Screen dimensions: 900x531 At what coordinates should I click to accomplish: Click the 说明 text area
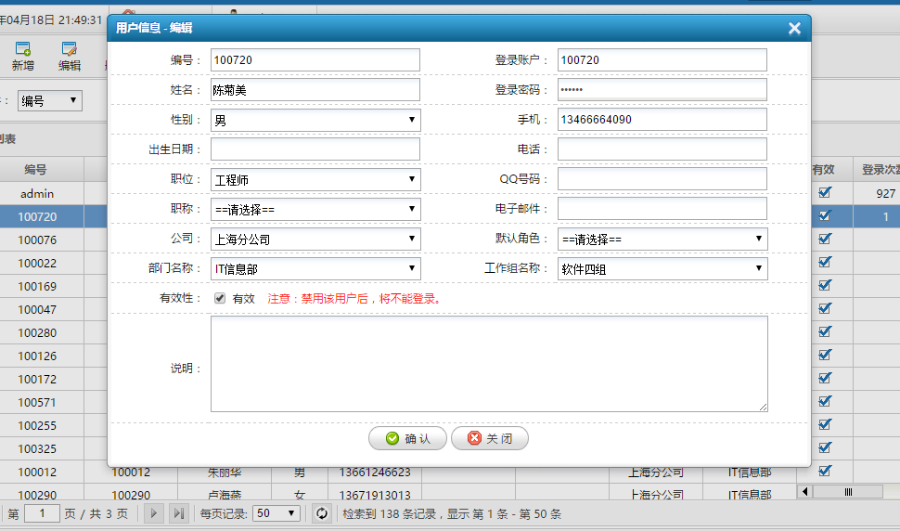(x=488, y=364)
